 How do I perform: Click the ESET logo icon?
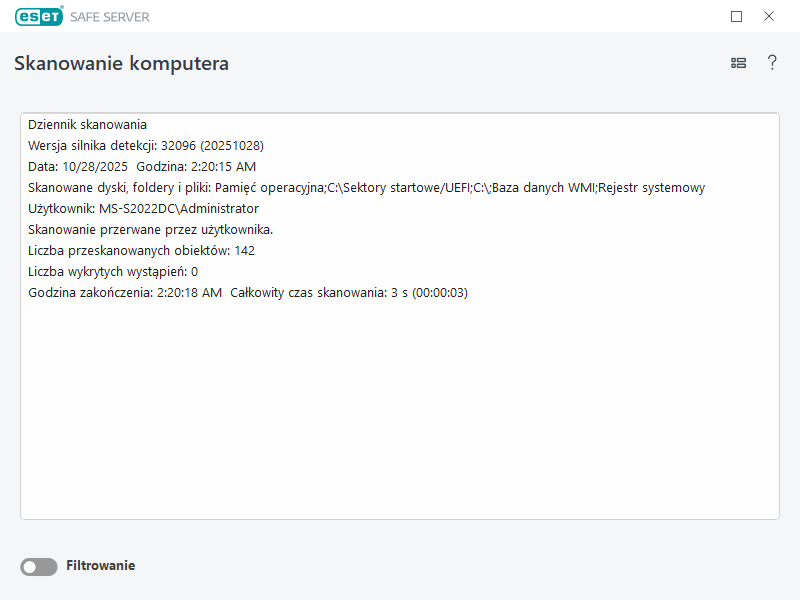click(39, 16)
